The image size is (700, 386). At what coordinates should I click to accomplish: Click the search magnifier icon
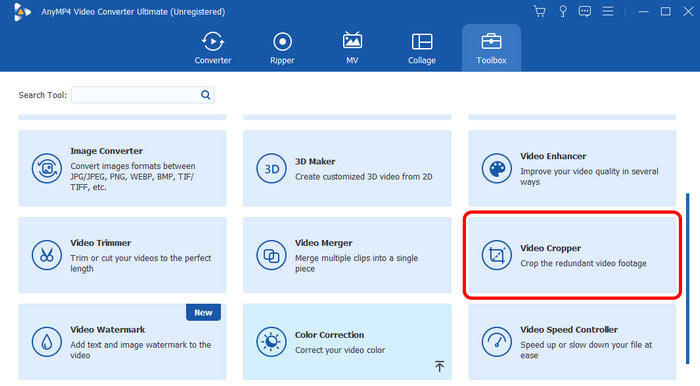coord(205,95)
